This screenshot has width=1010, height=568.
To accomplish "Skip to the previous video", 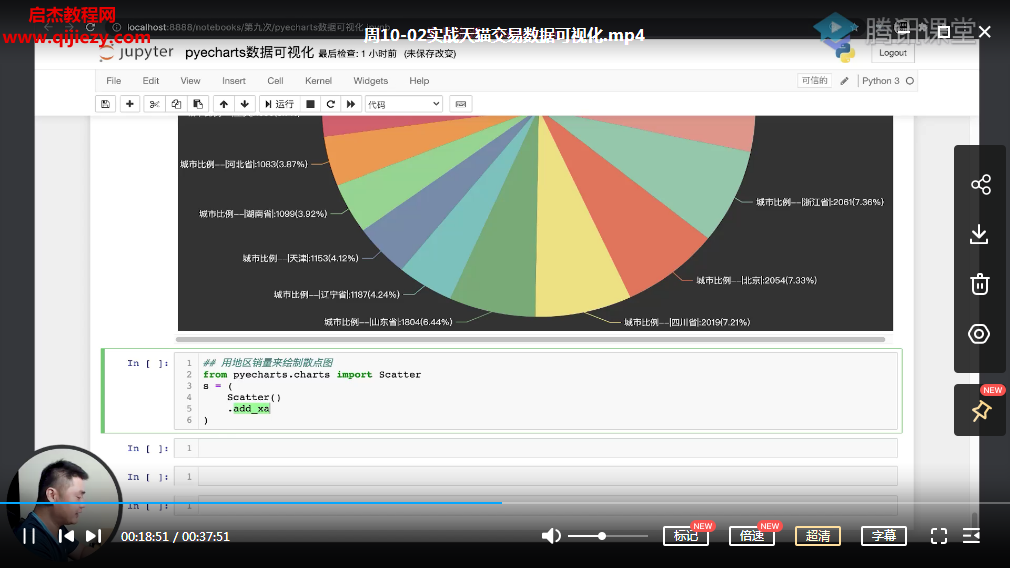I will click(66, 536).
